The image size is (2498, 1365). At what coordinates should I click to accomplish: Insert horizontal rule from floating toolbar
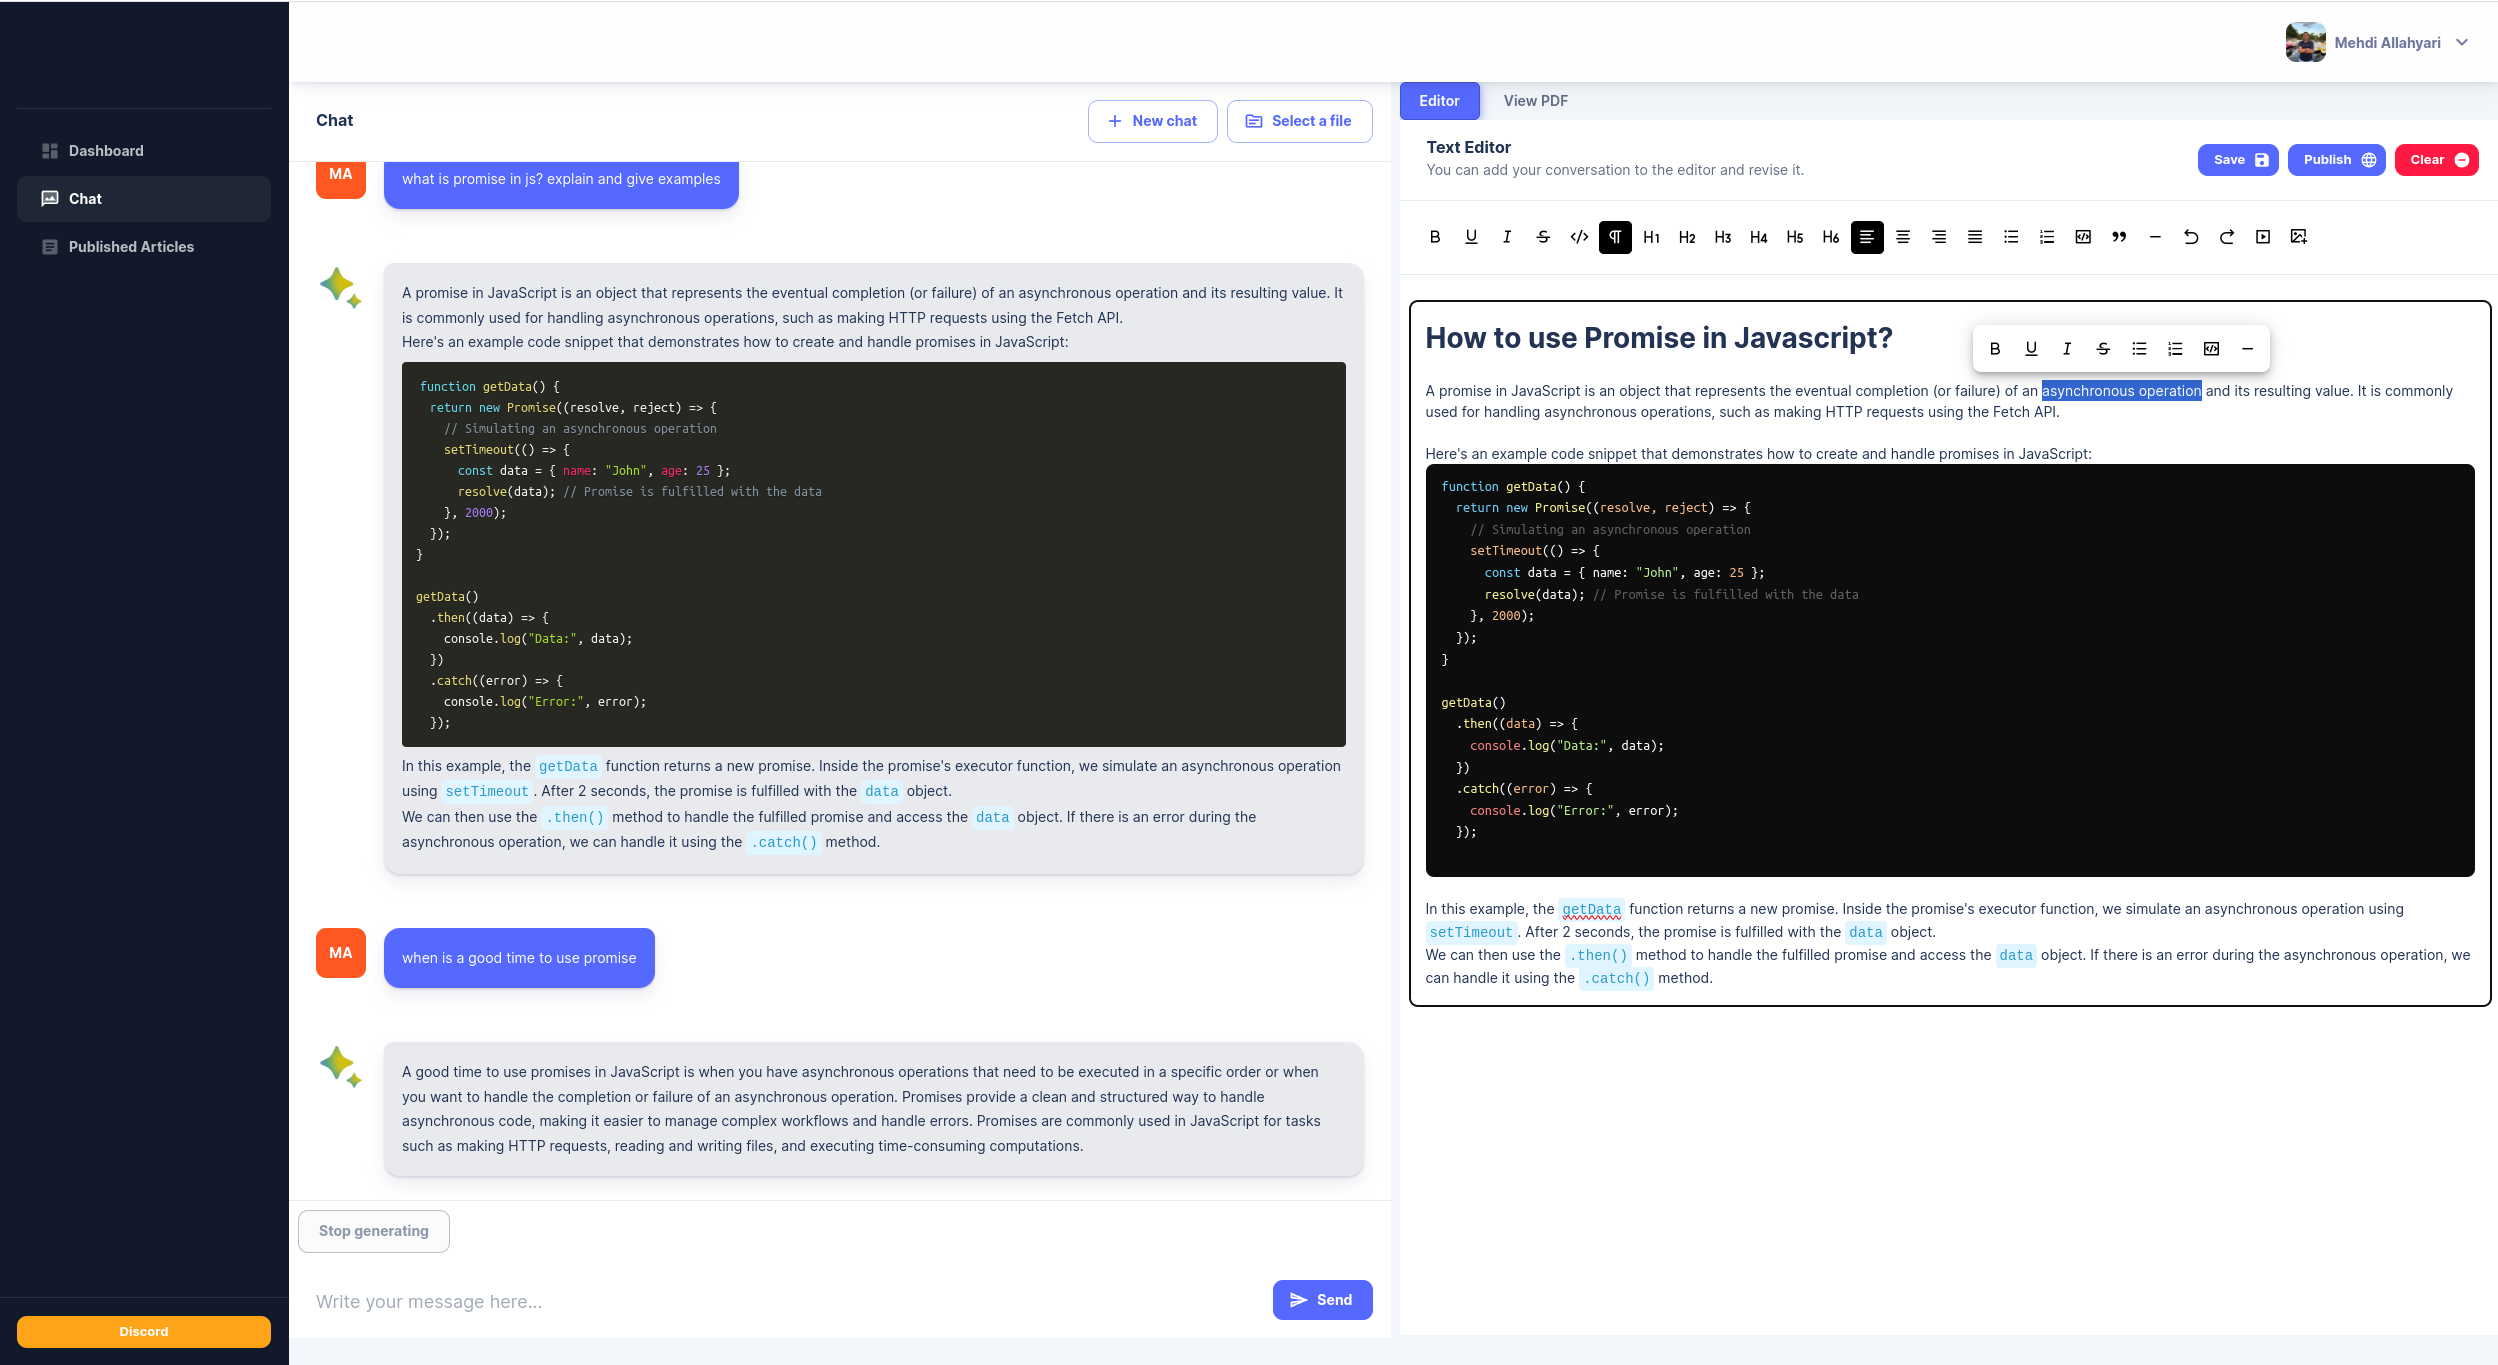[x=2247, y=349]
